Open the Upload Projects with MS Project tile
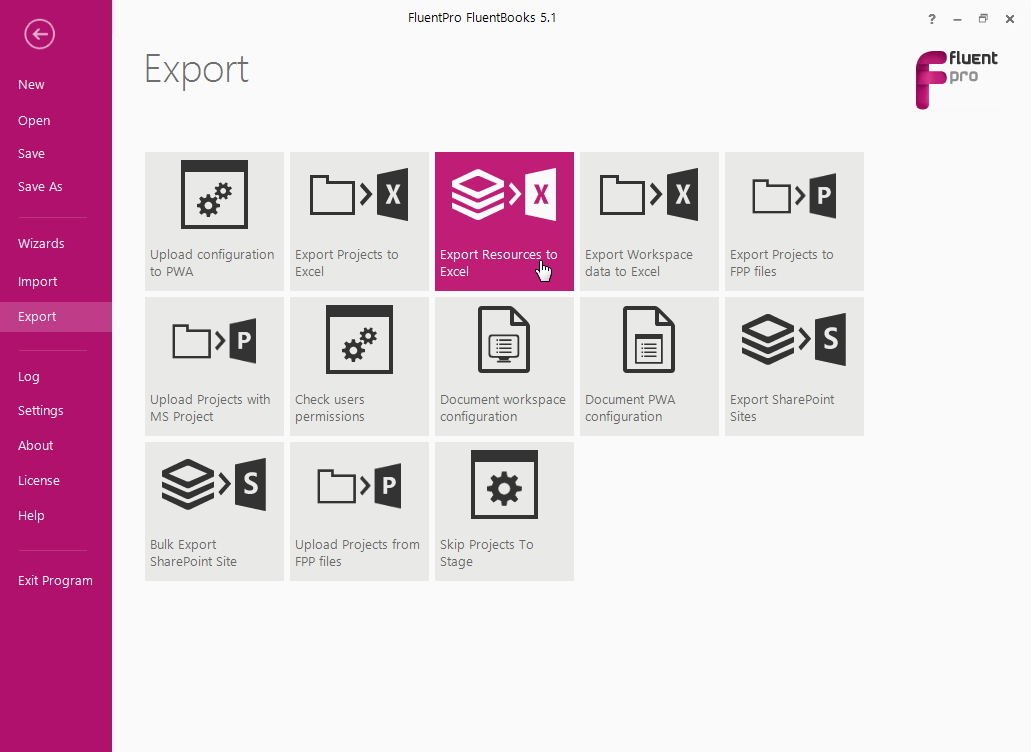Screen dimensions: 1031x752 point(214,366)
